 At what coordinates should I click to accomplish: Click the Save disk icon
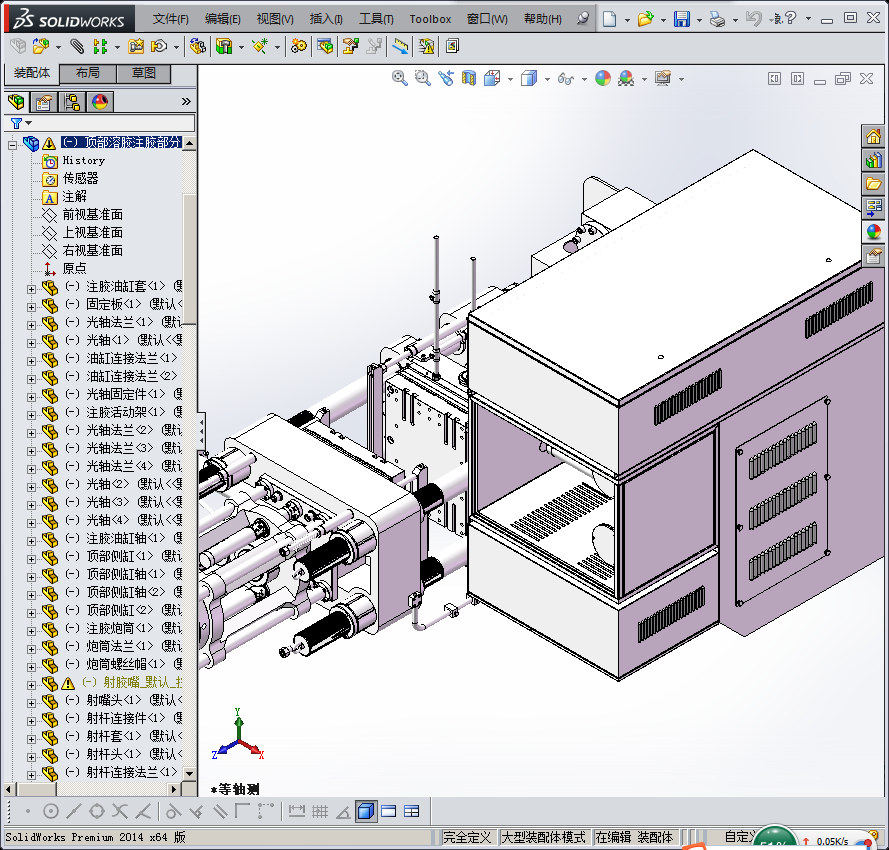click(681, 19)
